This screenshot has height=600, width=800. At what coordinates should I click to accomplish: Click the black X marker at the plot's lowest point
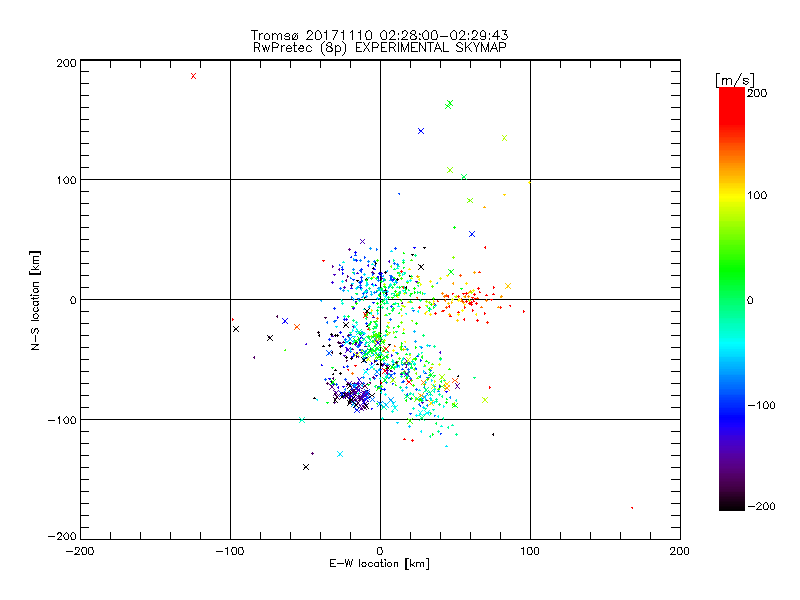point(306,467)
